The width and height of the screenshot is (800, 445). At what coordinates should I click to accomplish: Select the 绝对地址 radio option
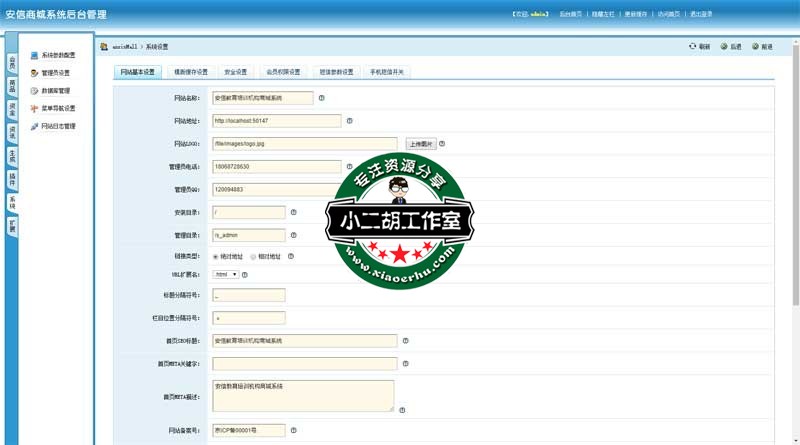click(216, 257)
